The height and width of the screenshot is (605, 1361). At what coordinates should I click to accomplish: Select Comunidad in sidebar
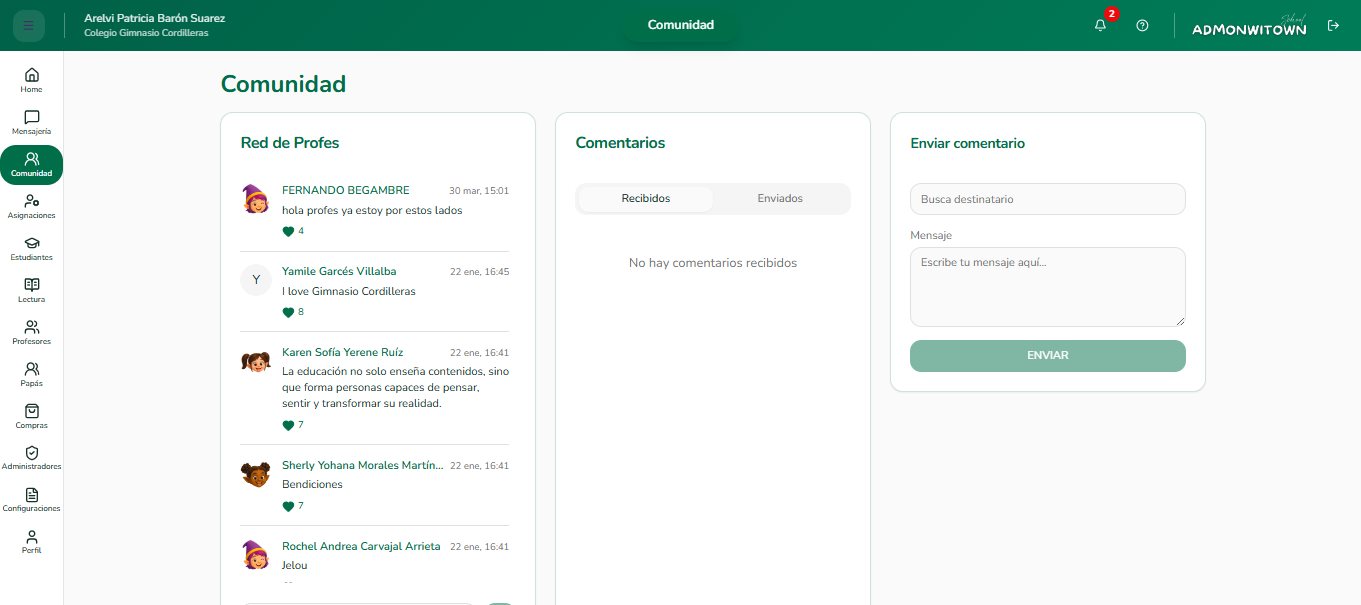click(32, 165)
